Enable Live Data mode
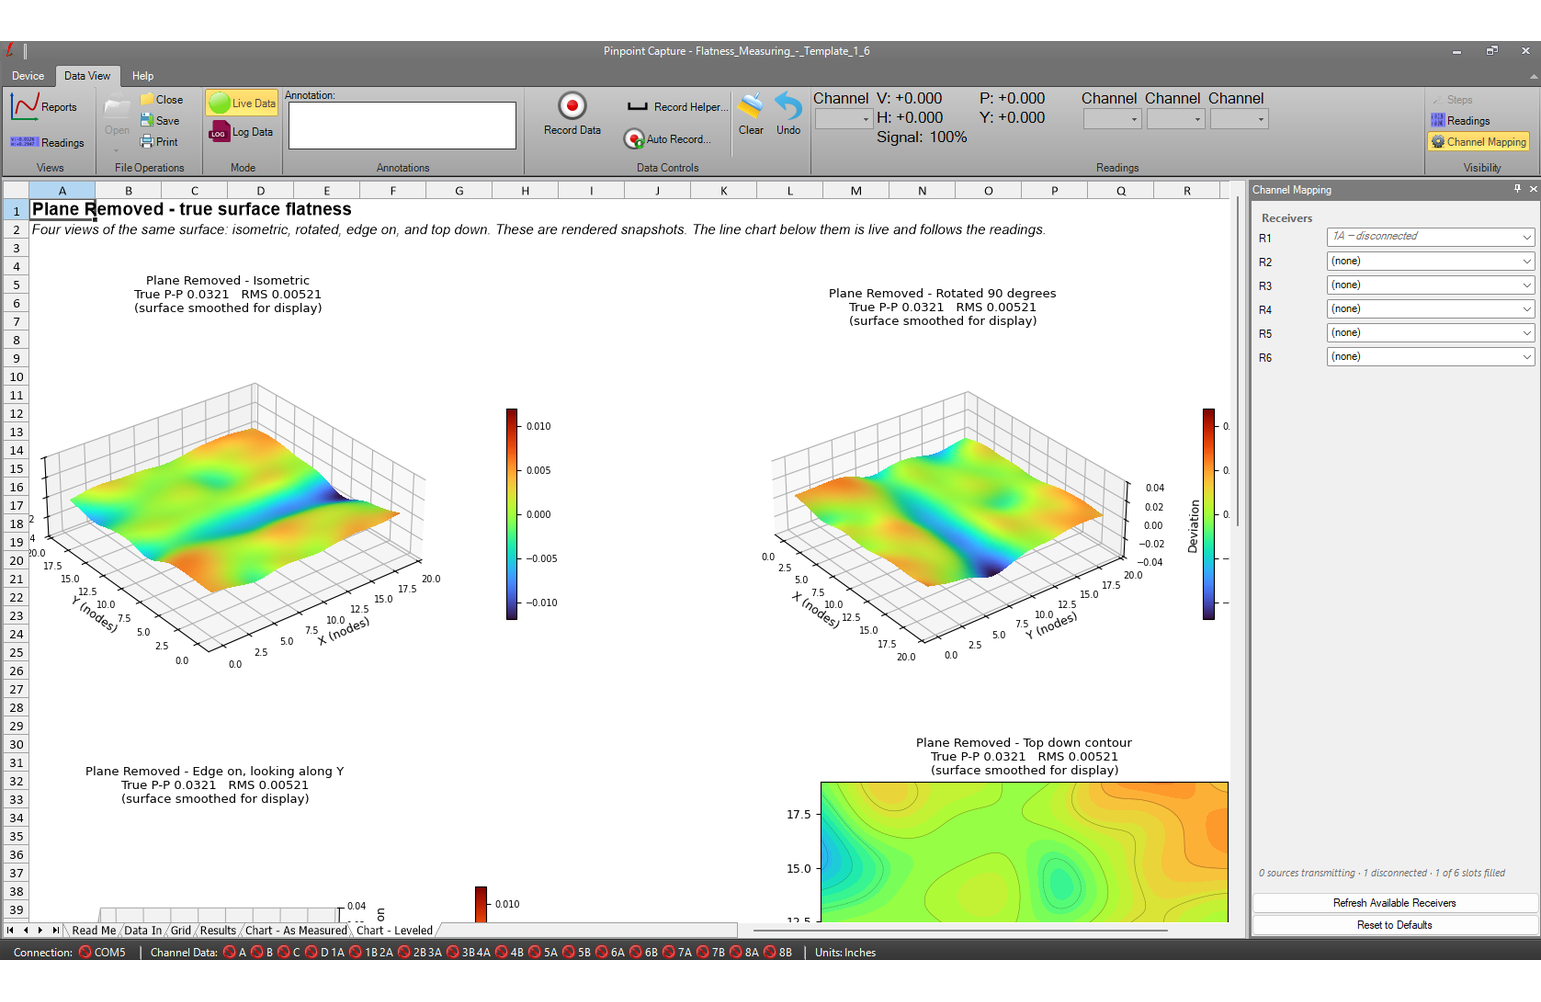This screenshot has height=1002, width=1541. (x=242, y=103)
